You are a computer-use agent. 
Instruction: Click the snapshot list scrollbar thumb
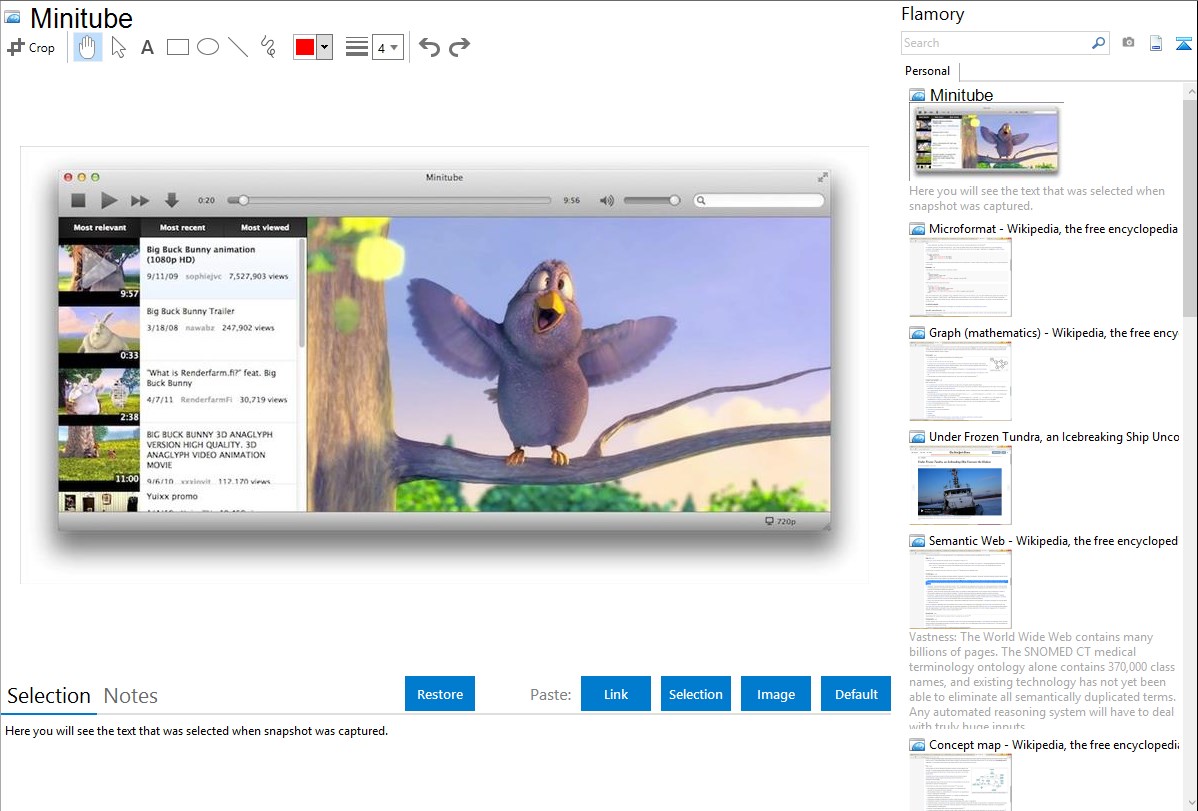point(1190,206)
